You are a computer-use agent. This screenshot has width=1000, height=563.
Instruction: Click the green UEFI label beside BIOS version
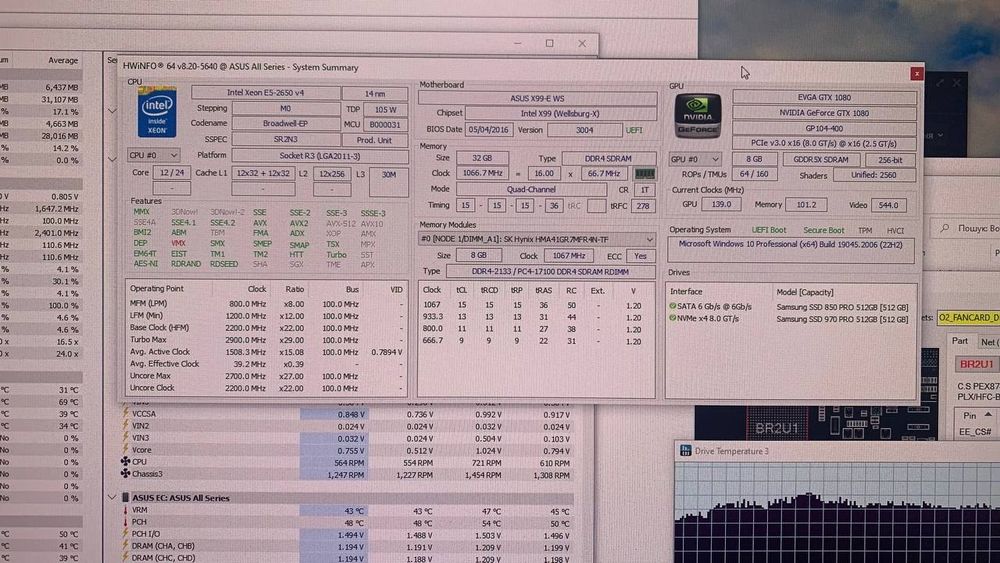(634, 130)
